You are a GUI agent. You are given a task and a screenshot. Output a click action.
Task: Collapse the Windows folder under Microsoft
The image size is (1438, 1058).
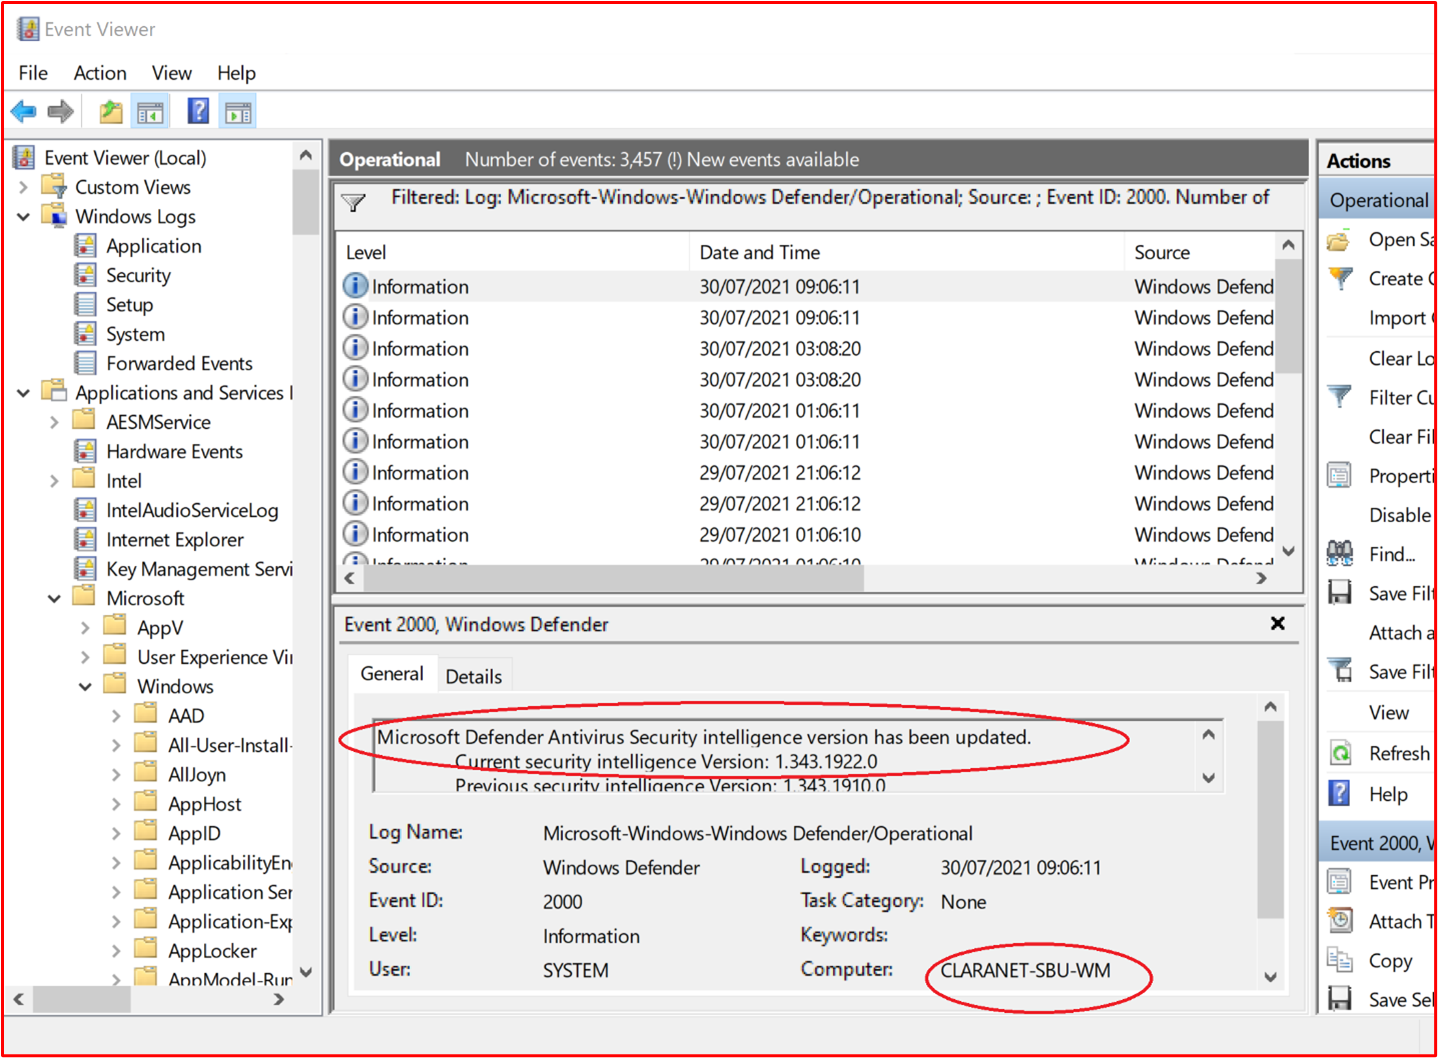coord(85,686)
